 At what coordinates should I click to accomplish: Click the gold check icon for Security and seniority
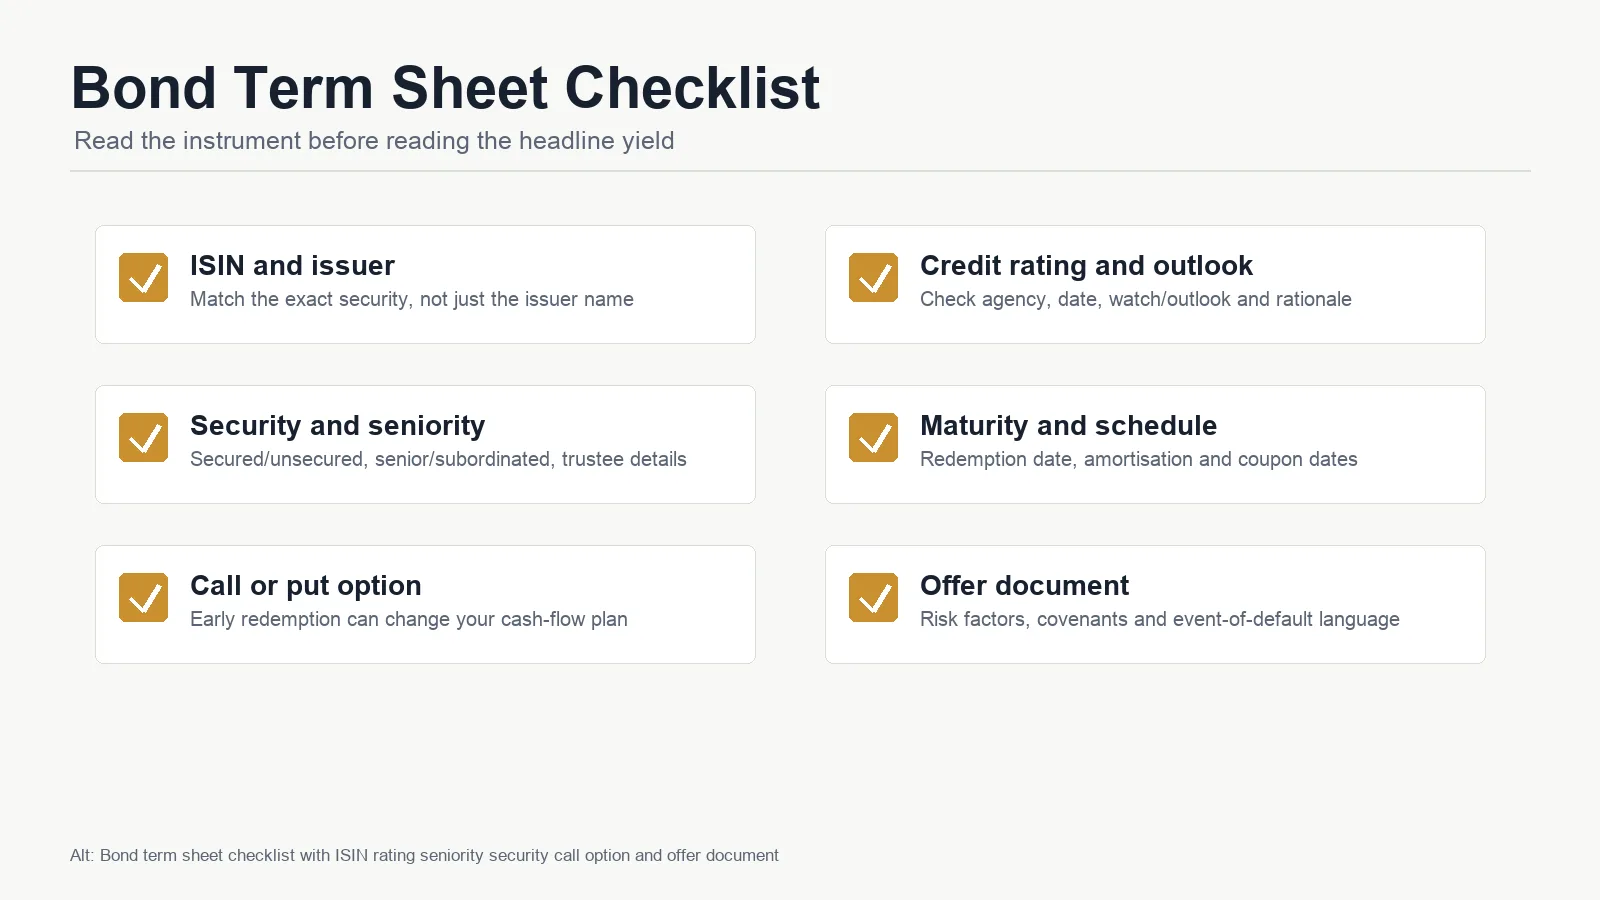pyautogui.click(x=143, y=437)
